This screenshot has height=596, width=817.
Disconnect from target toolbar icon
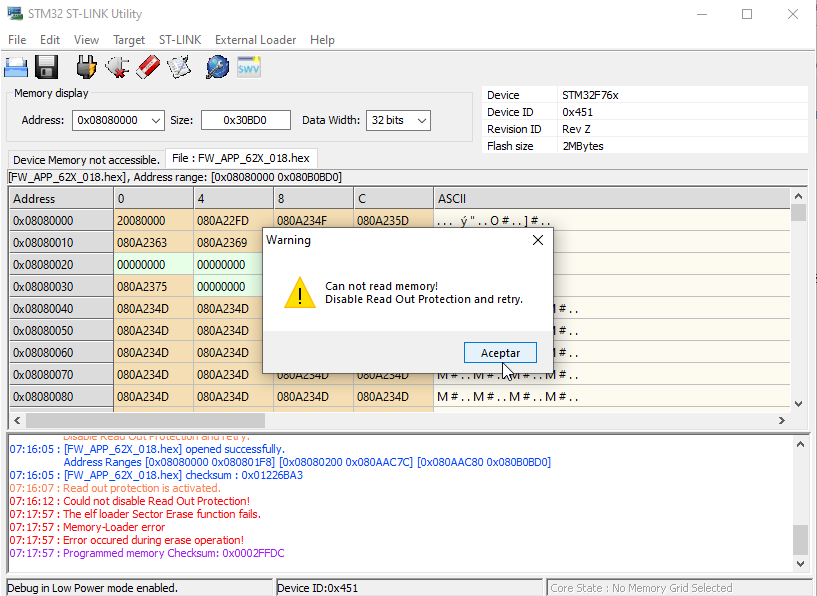[x=117, y=67]
